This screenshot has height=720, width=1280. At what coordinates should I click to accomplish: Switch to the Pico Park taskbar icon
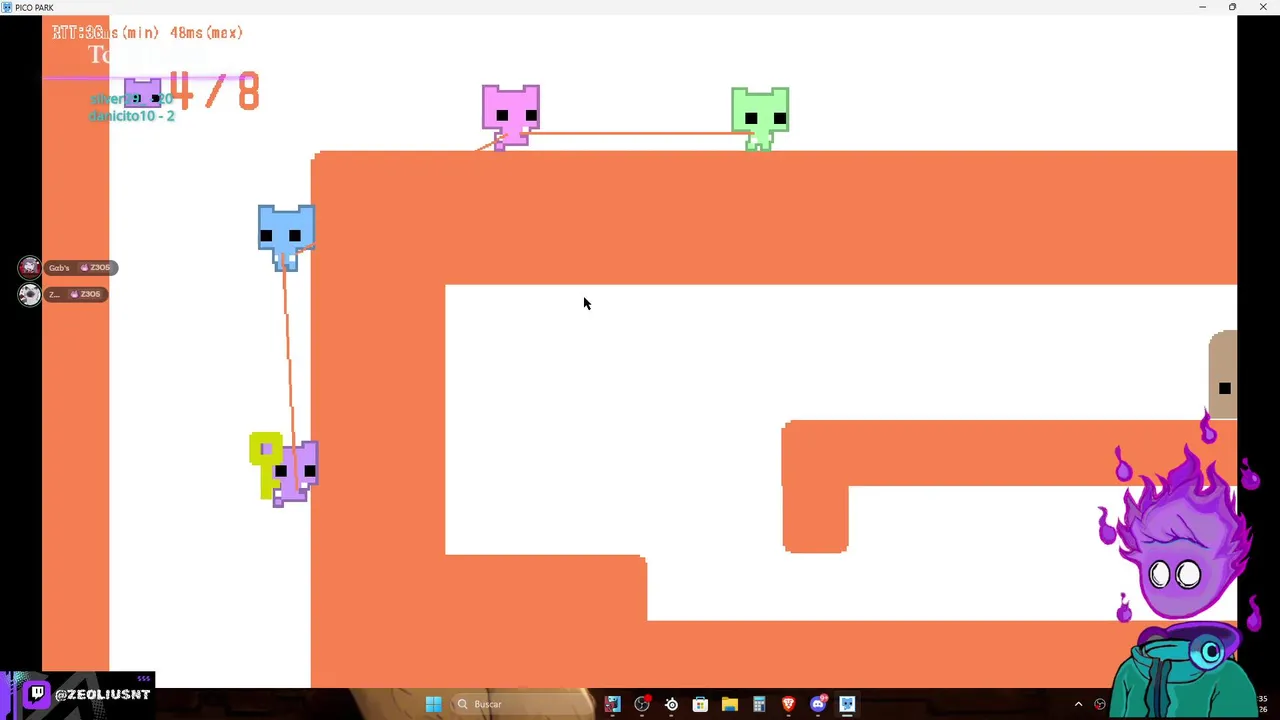pos(847,704)
